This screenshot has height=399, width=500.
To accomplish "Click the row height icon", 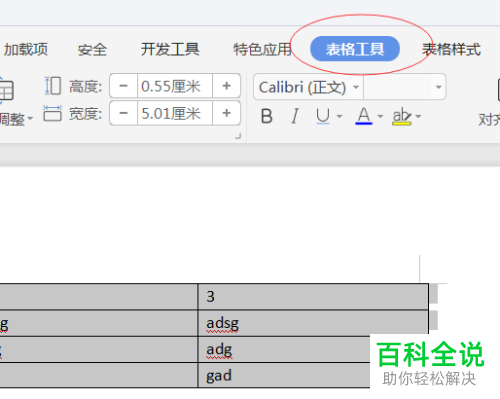I will pos(53,86).
